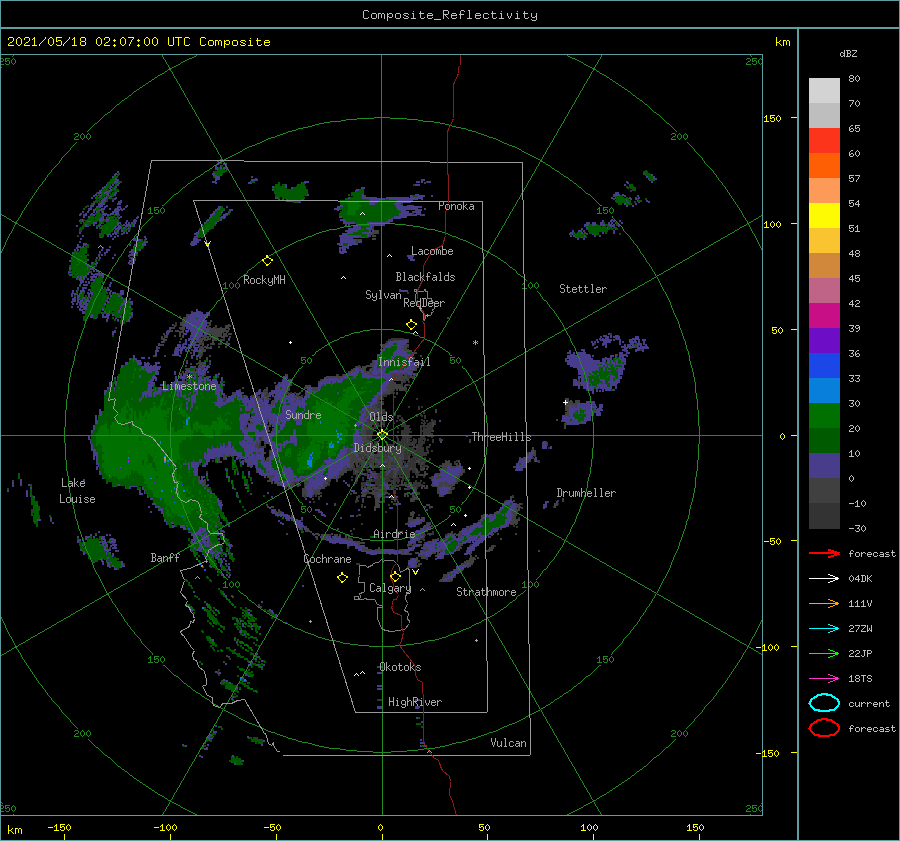This screenshot has width=900, height=841.
Task: Click the 18TS legend label
Action: click(860, 678)
